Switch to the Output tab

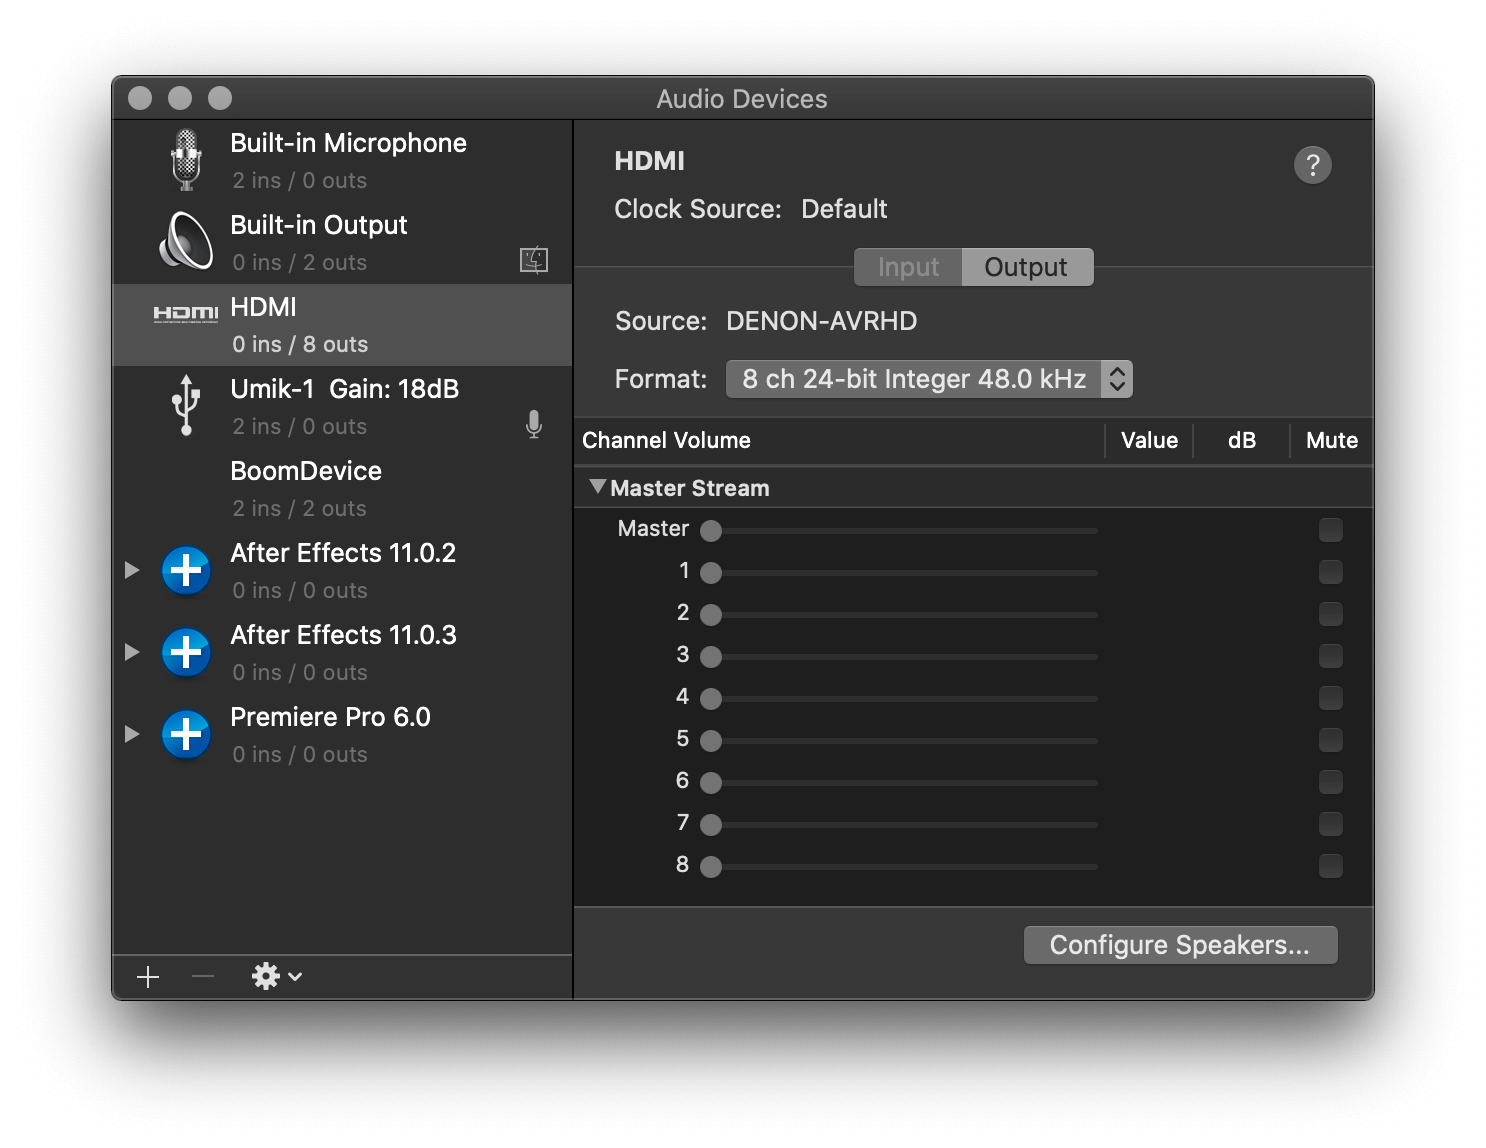pos(1027,267)
